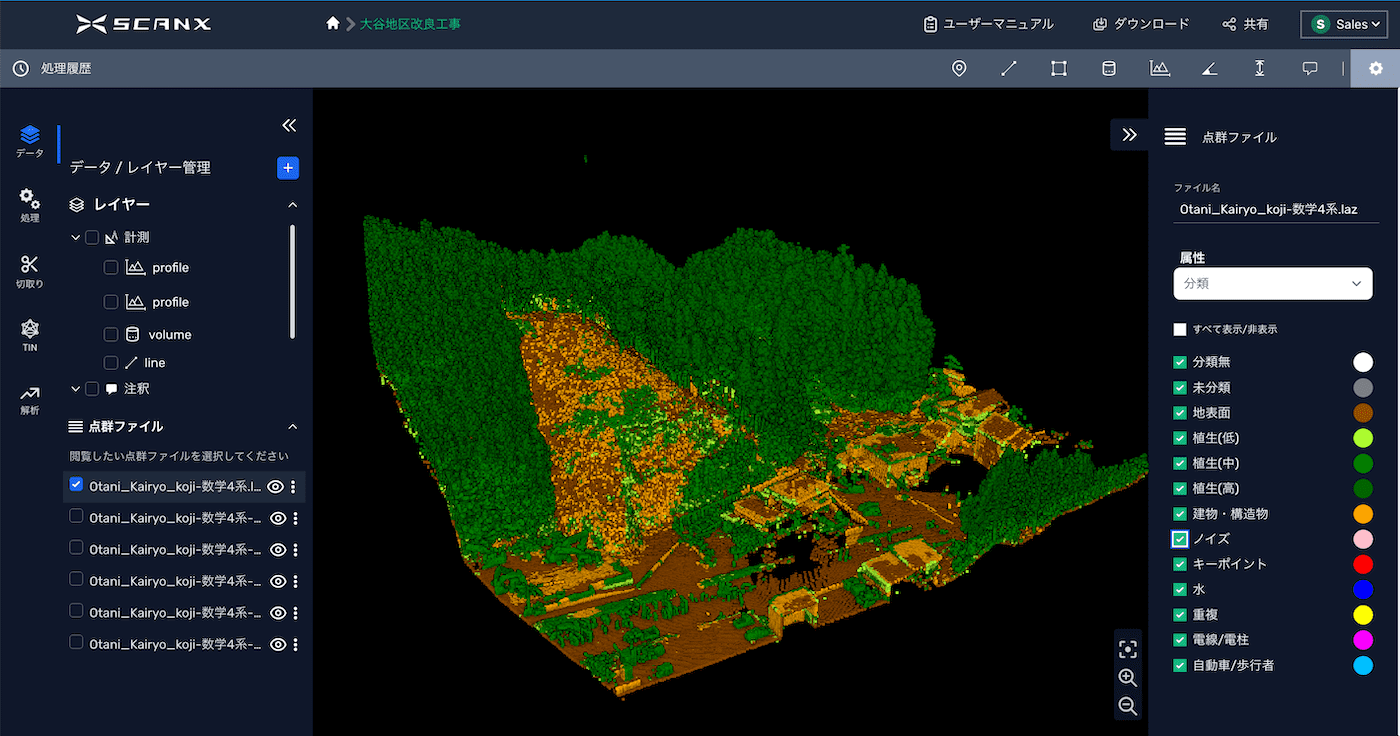
Task: Open the 切取り sidebar tab
Action: tap(30, 270)
